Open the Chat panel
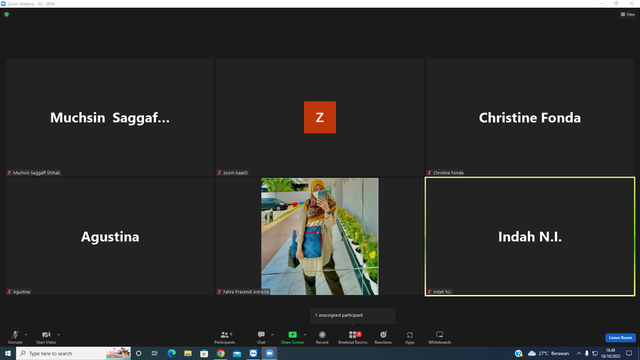 coord(261,337)
